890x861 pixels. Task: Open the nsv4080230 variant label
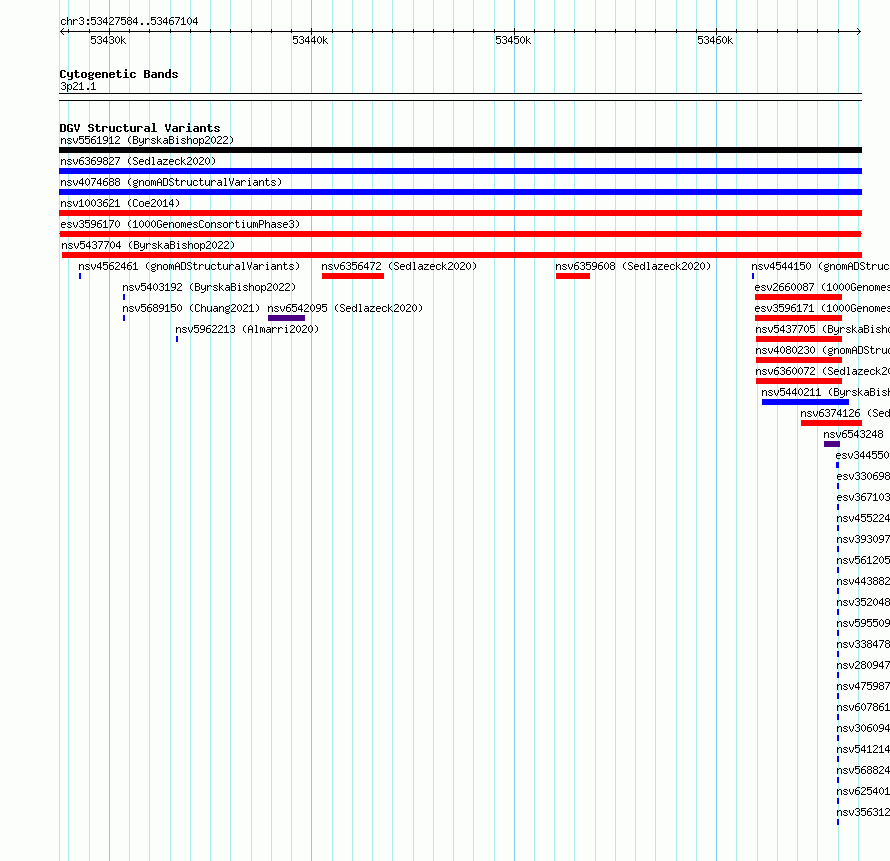coord(822,350)
